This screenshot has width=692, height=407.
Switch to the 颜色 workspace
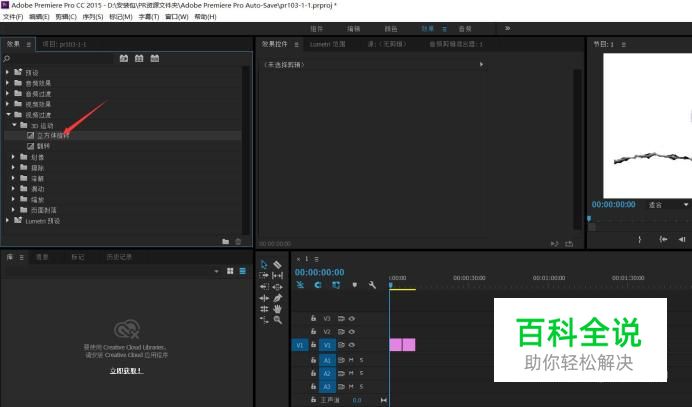click(391, 29)
